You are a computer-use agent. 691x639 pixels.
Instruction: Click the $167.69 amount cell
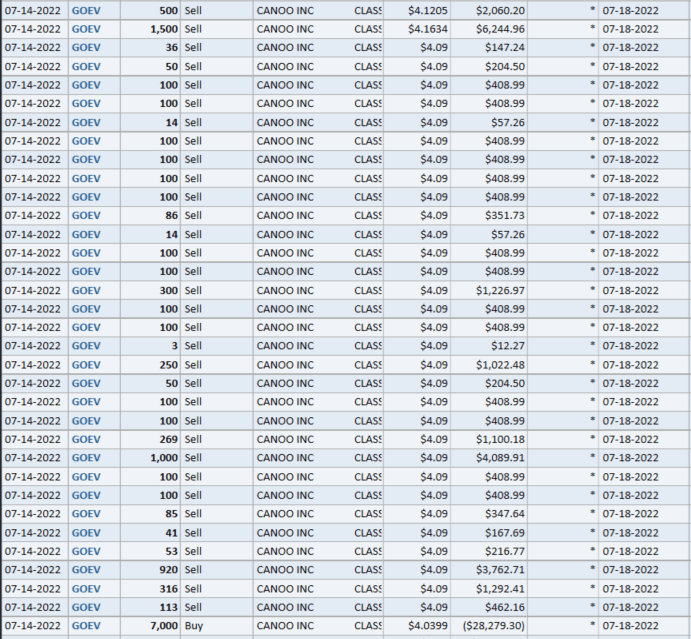[489, 533]
